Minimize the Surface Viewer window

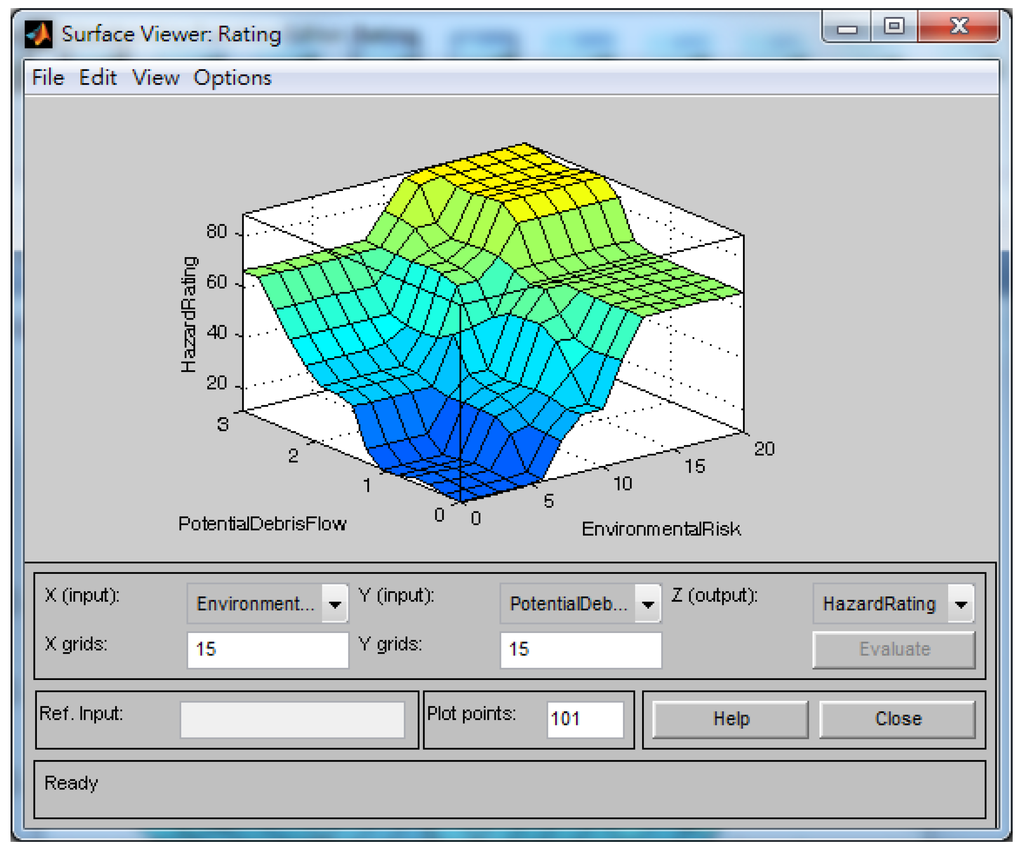click(848, 28)
